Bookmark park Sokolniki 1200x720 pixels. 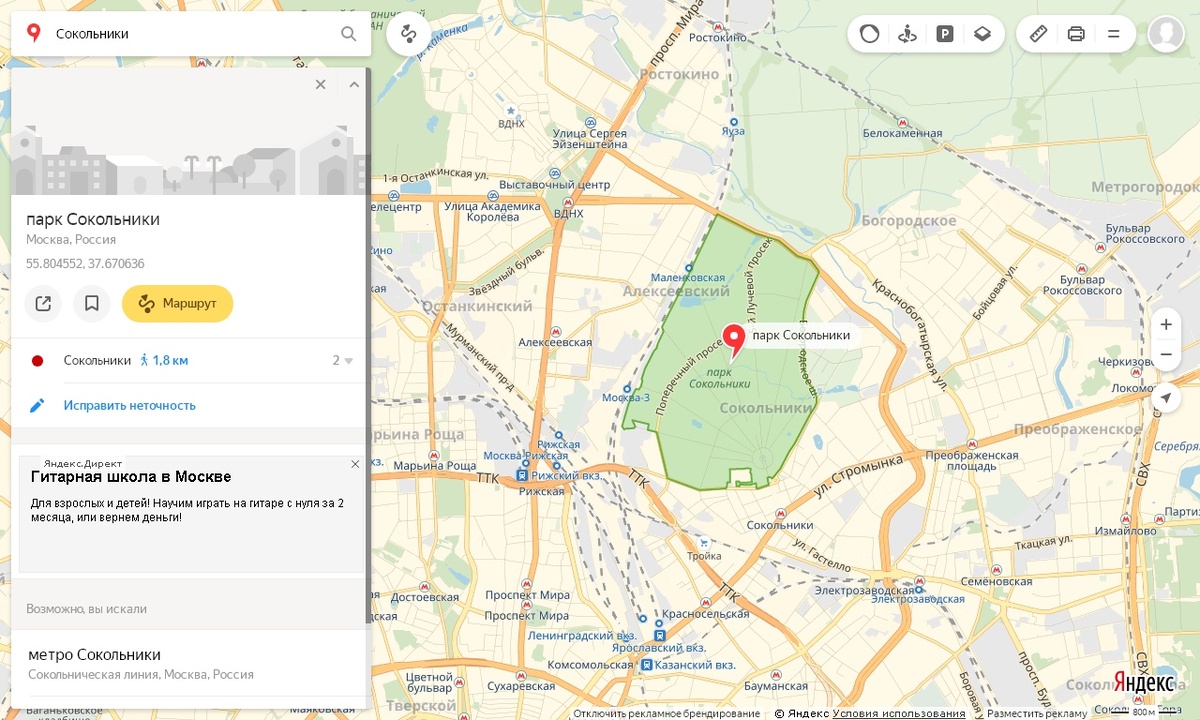coord(91,304)
